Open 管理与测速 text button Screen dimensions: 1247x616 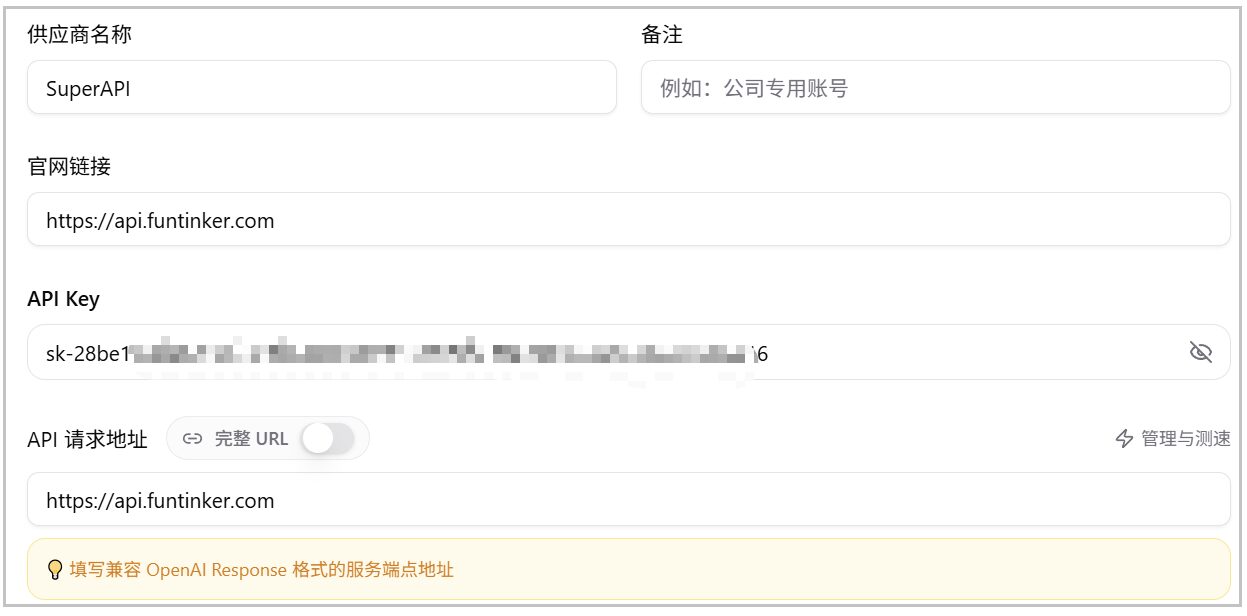(x=1186, y=438)
